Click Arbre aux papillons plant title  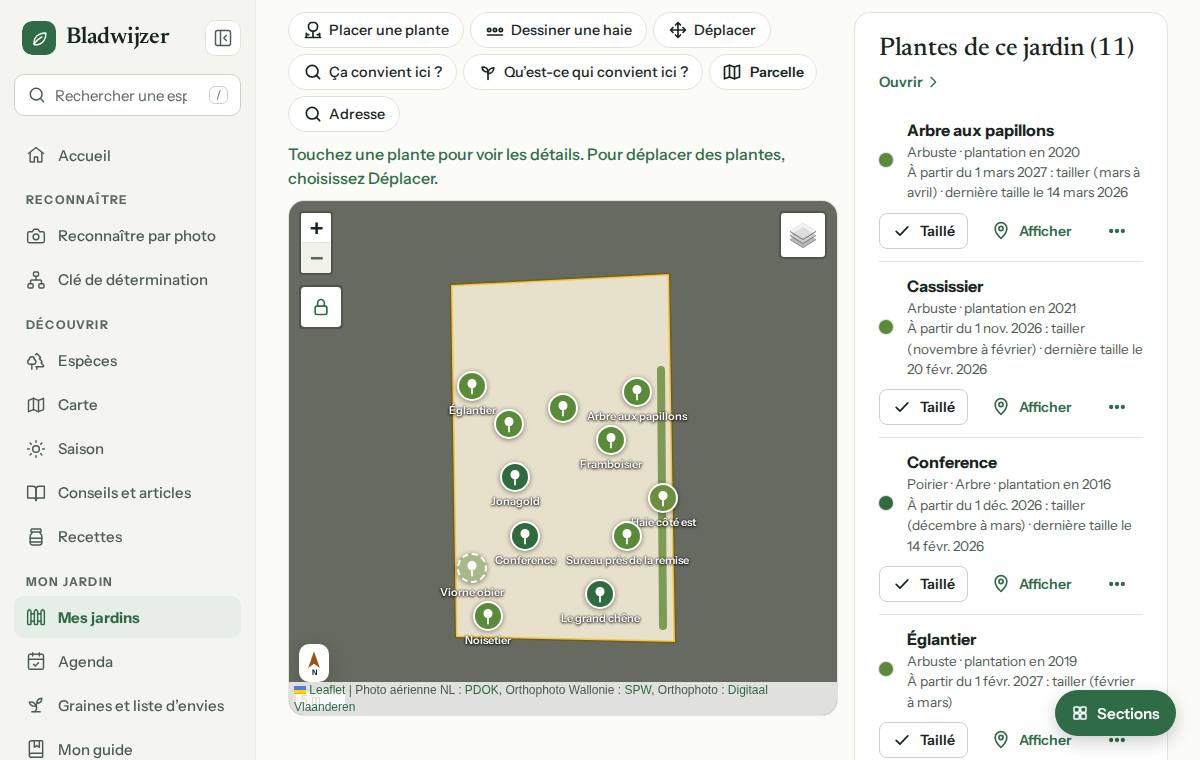pos(980,131)
